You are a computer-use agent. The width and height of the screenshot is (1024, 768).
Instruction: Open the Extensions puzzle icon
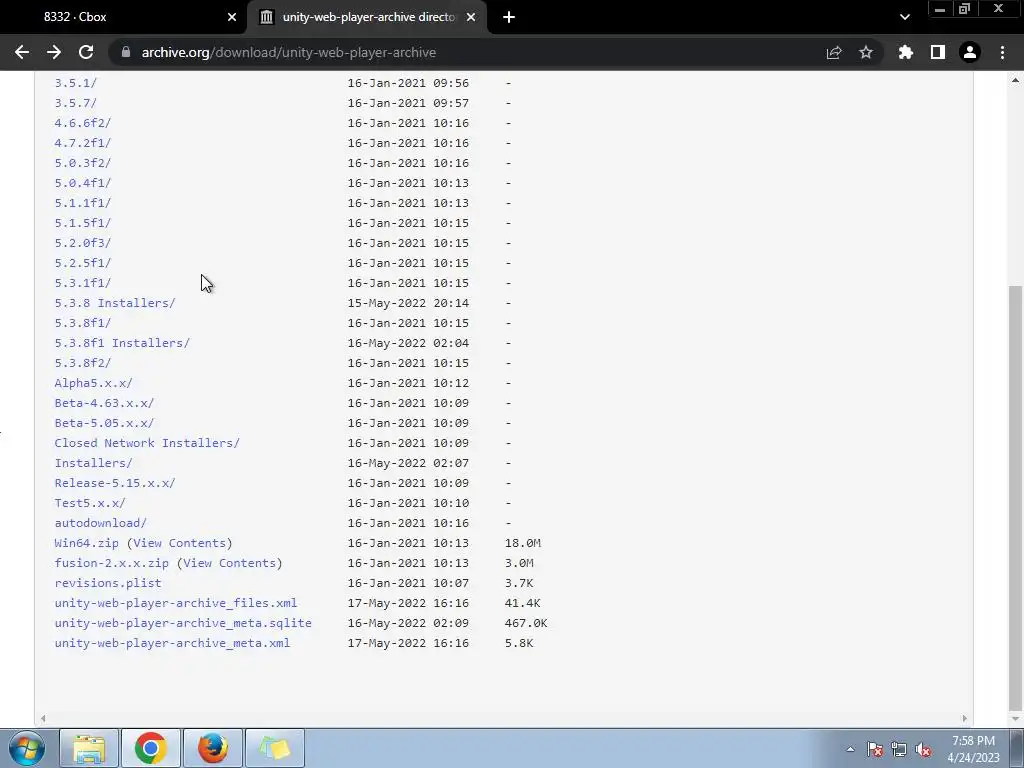(x=905, y=52)
